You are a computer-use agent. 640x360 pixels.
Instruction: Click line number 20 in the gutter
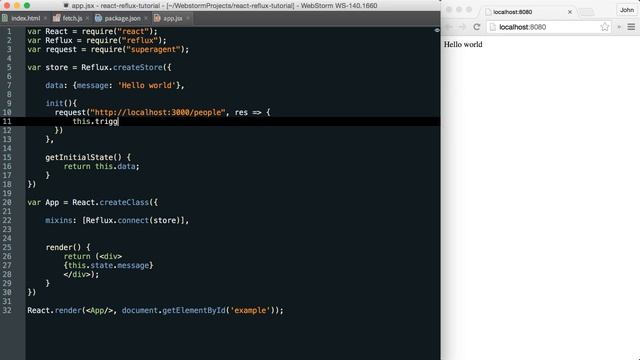pos(7,202)
